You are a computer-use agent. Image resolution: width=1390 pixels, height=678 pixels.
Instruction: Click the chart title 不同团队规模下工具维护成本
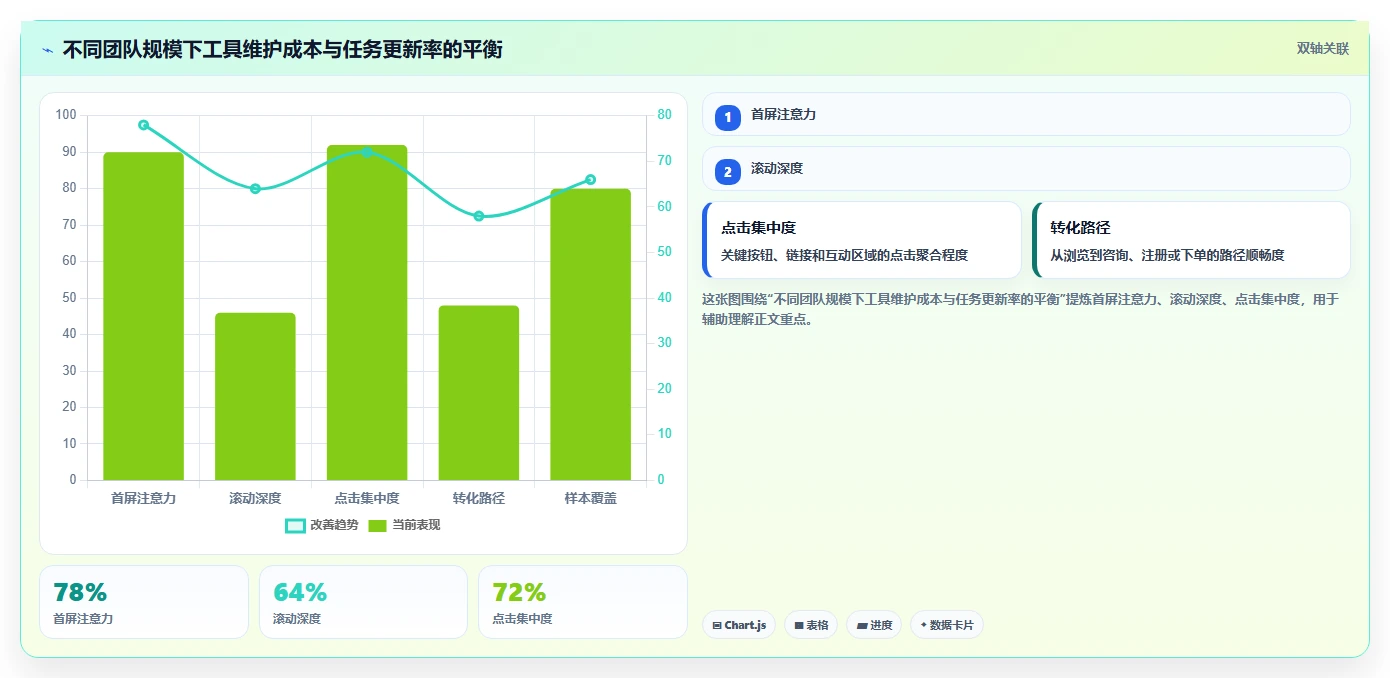[x=282, y=50]
